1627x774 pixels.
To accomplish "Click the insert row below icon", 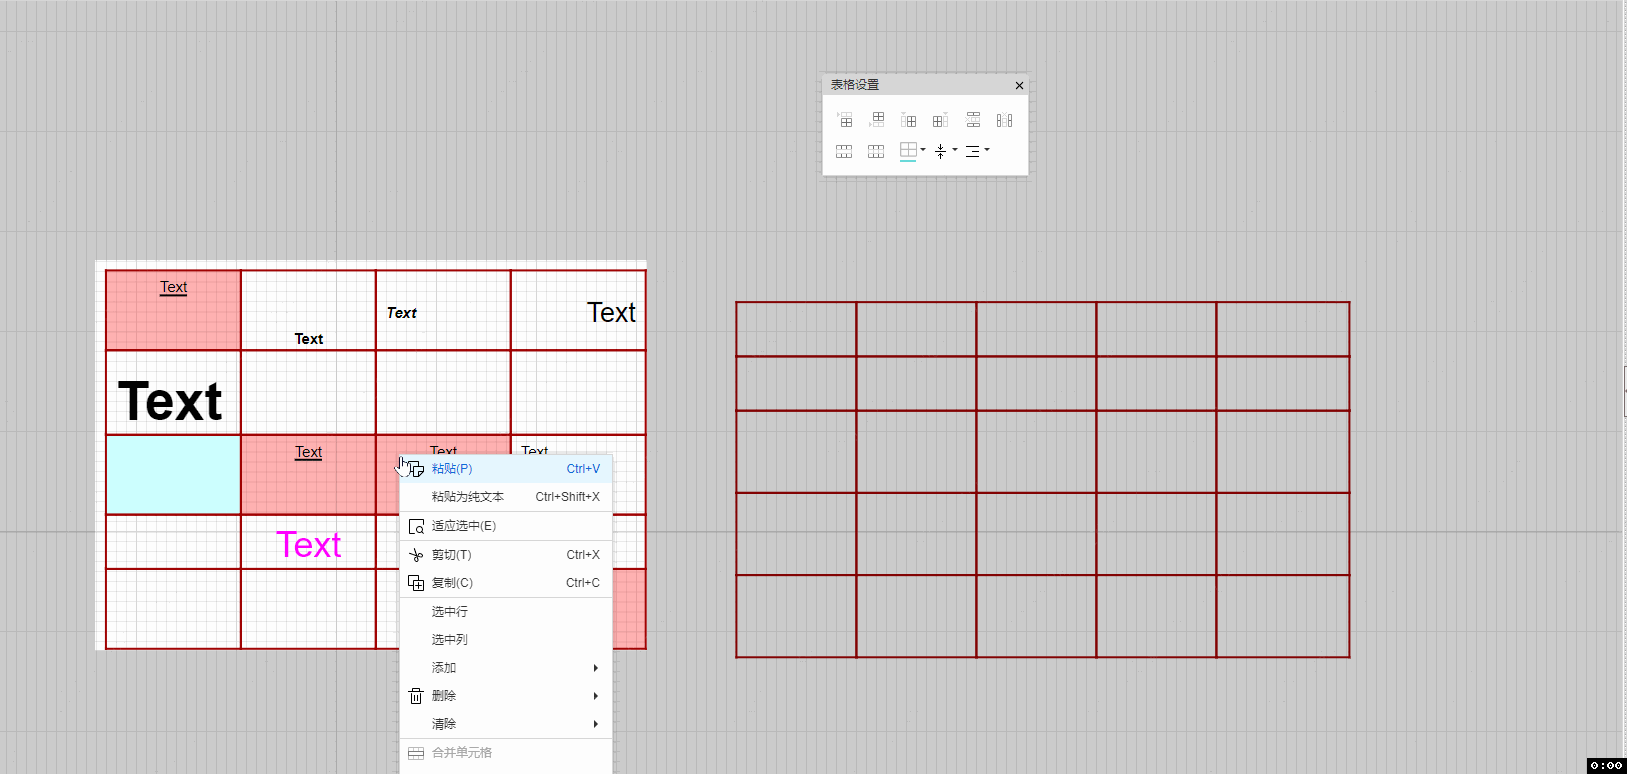I will tap(877, 120).
